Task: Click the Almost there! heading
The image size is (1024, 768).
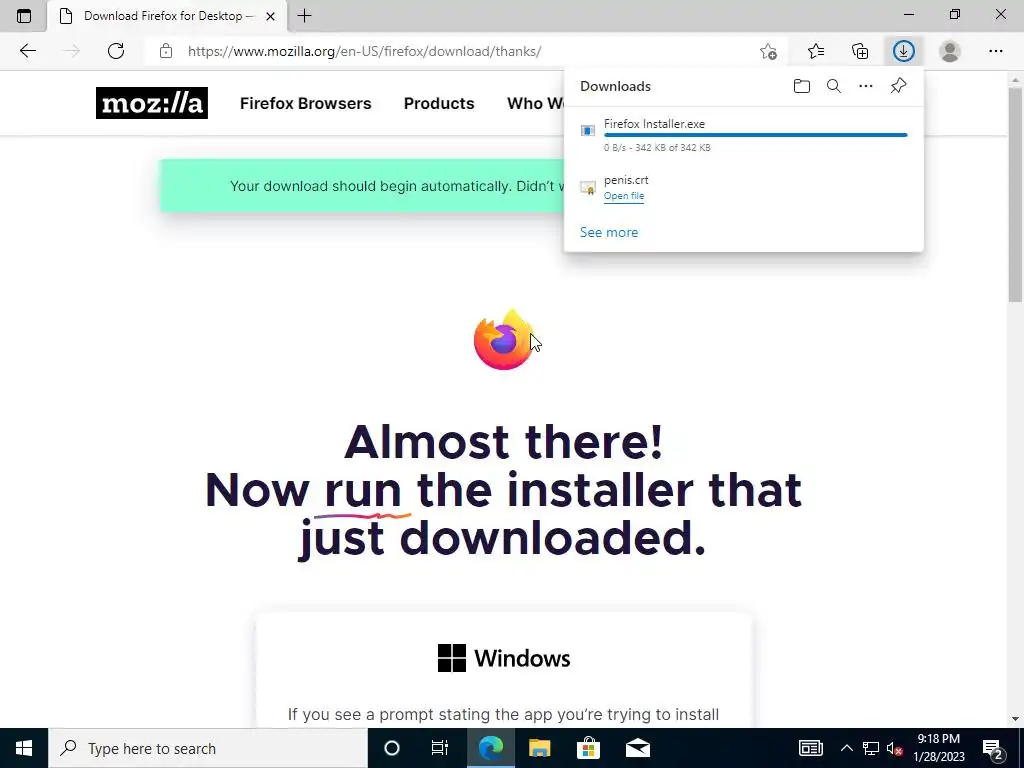Action: (504, 442)
